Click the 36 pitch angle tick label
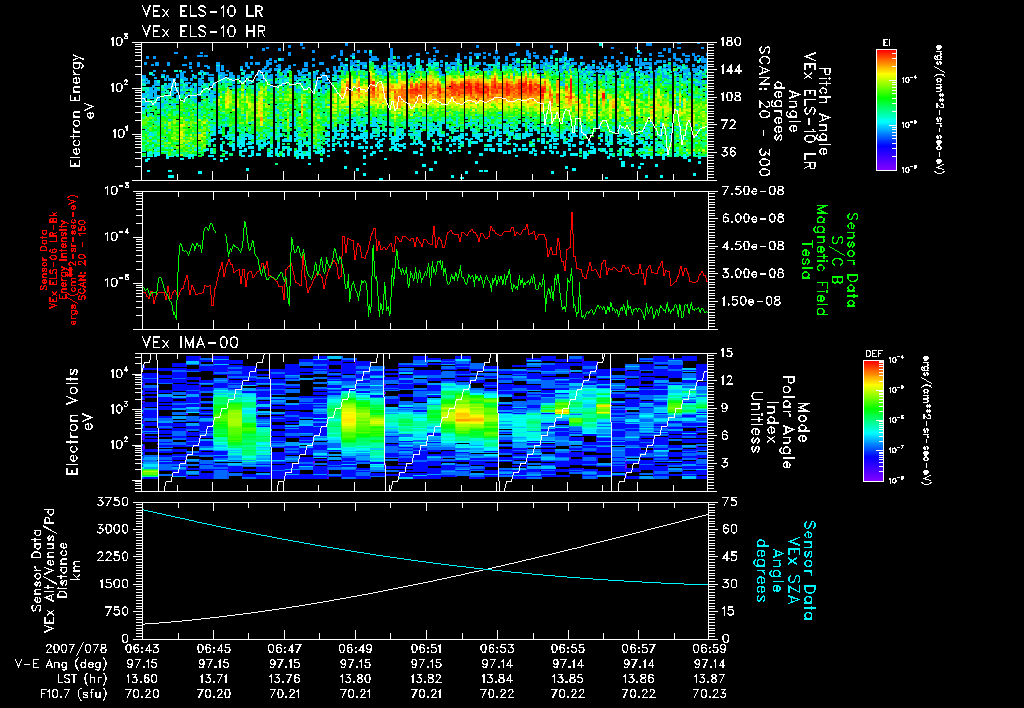The image size is (1024, 708). [x=727, y=152]
